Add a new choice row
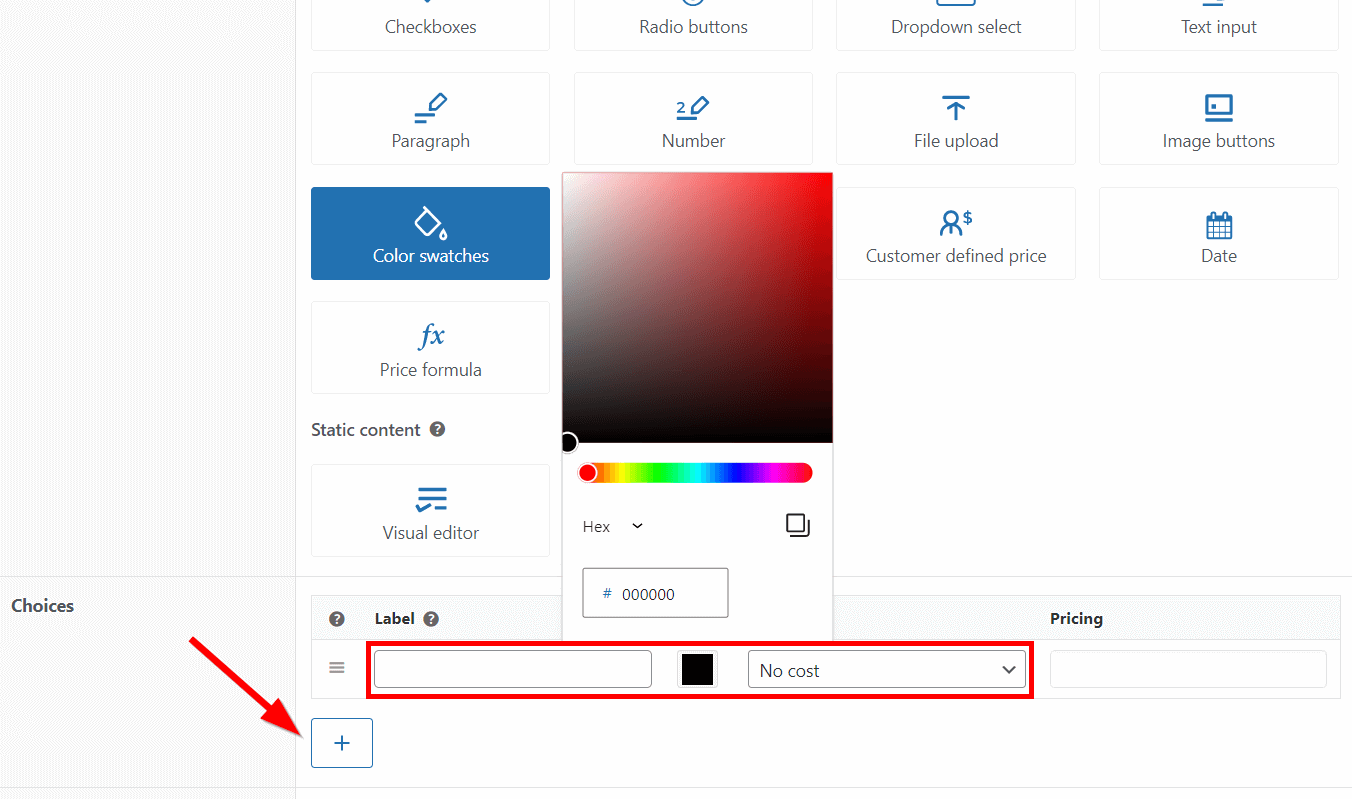Screen dimensions: 1352x799 pyautogui.click(x=341, y=742)
